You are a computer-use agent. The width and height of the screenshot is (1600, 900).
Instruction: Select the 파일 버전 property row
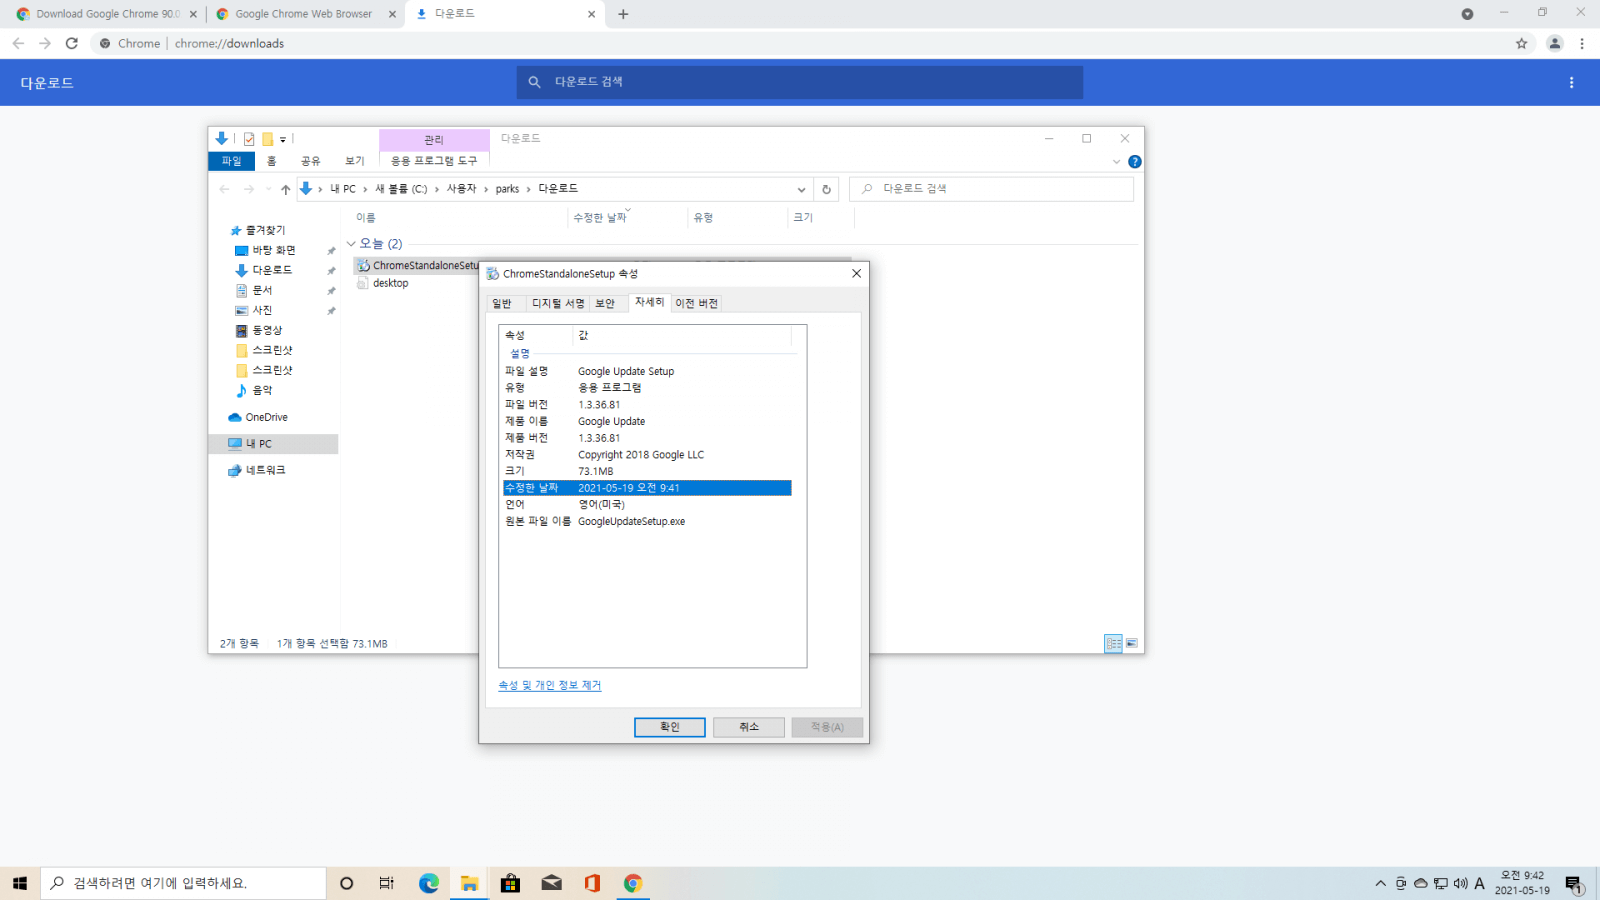(647, 404)
